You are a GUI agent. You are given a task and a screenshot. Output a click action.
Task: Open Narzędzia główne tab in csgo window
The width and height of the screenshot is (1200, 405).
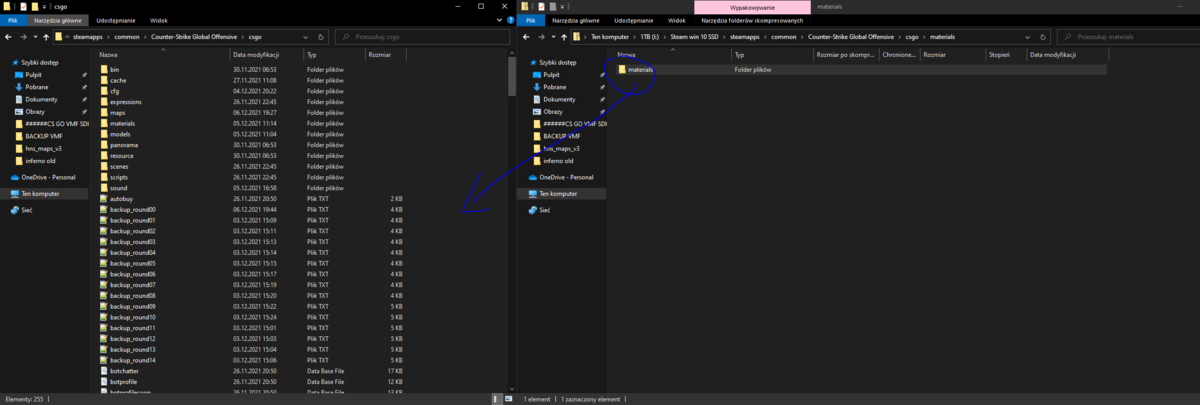point(58,20)
